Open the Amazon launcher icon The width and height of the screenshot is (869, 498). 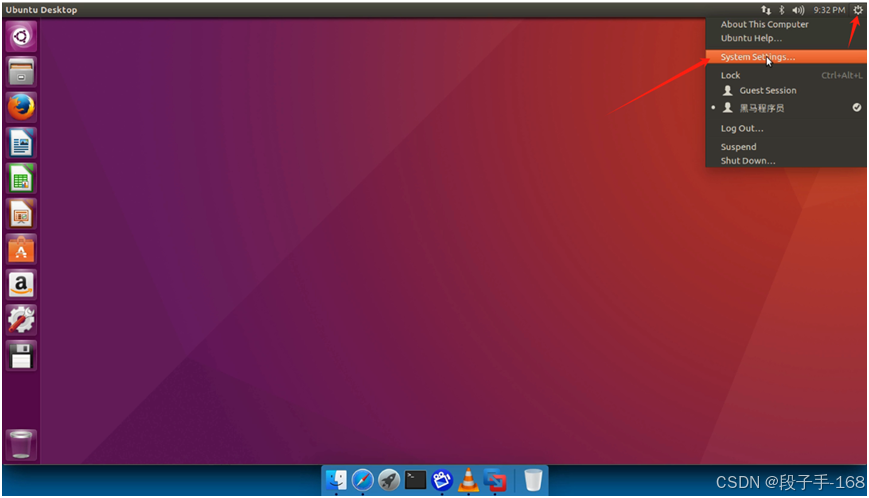click(x=21, y=285)
